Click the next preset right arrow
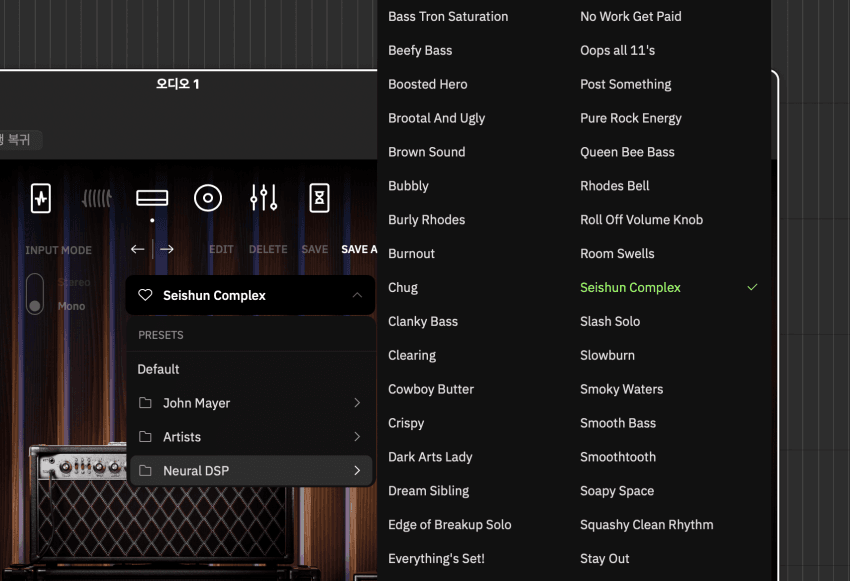Image resolution: width=850 pixels, height=581 pixels. (x=167, y=249)
